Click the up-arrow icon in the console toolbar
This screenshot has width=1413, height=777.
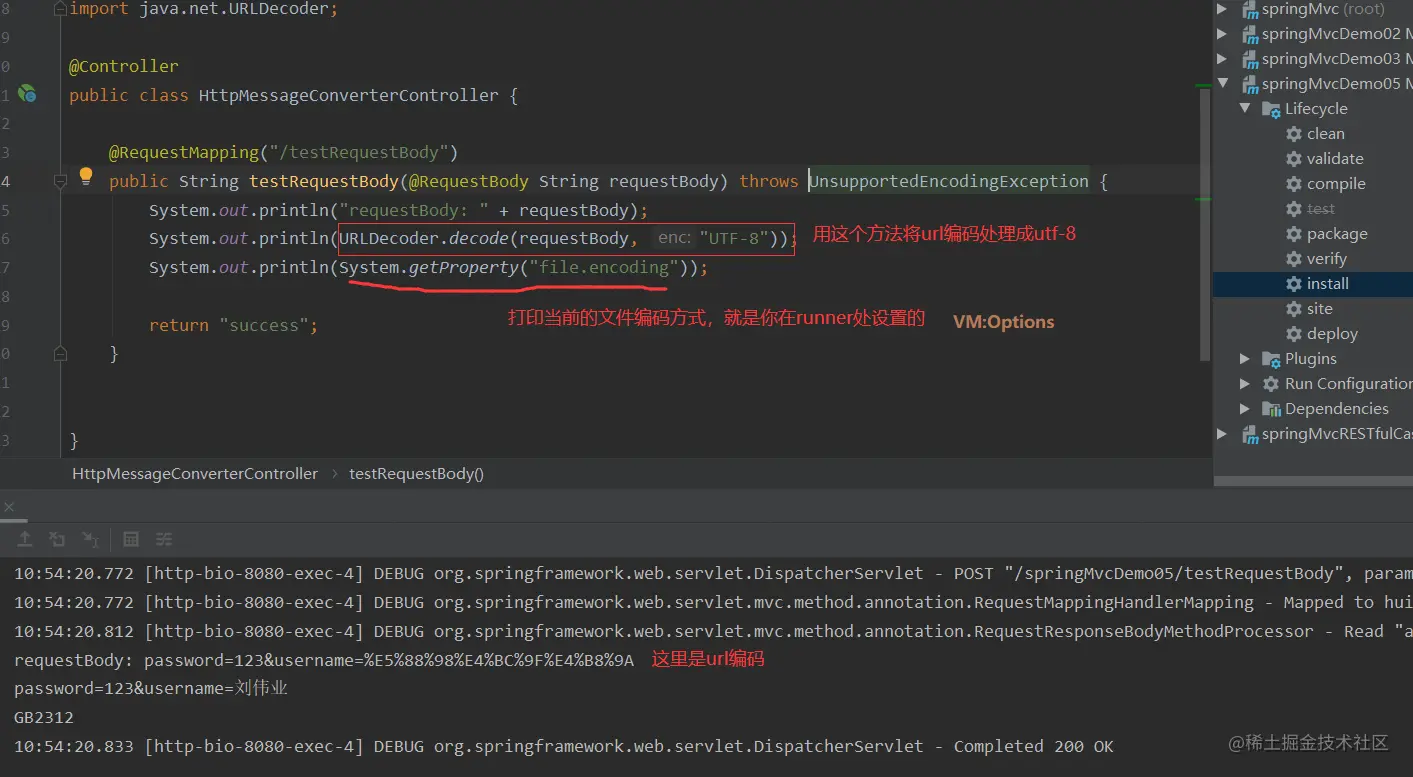point(25,539)
